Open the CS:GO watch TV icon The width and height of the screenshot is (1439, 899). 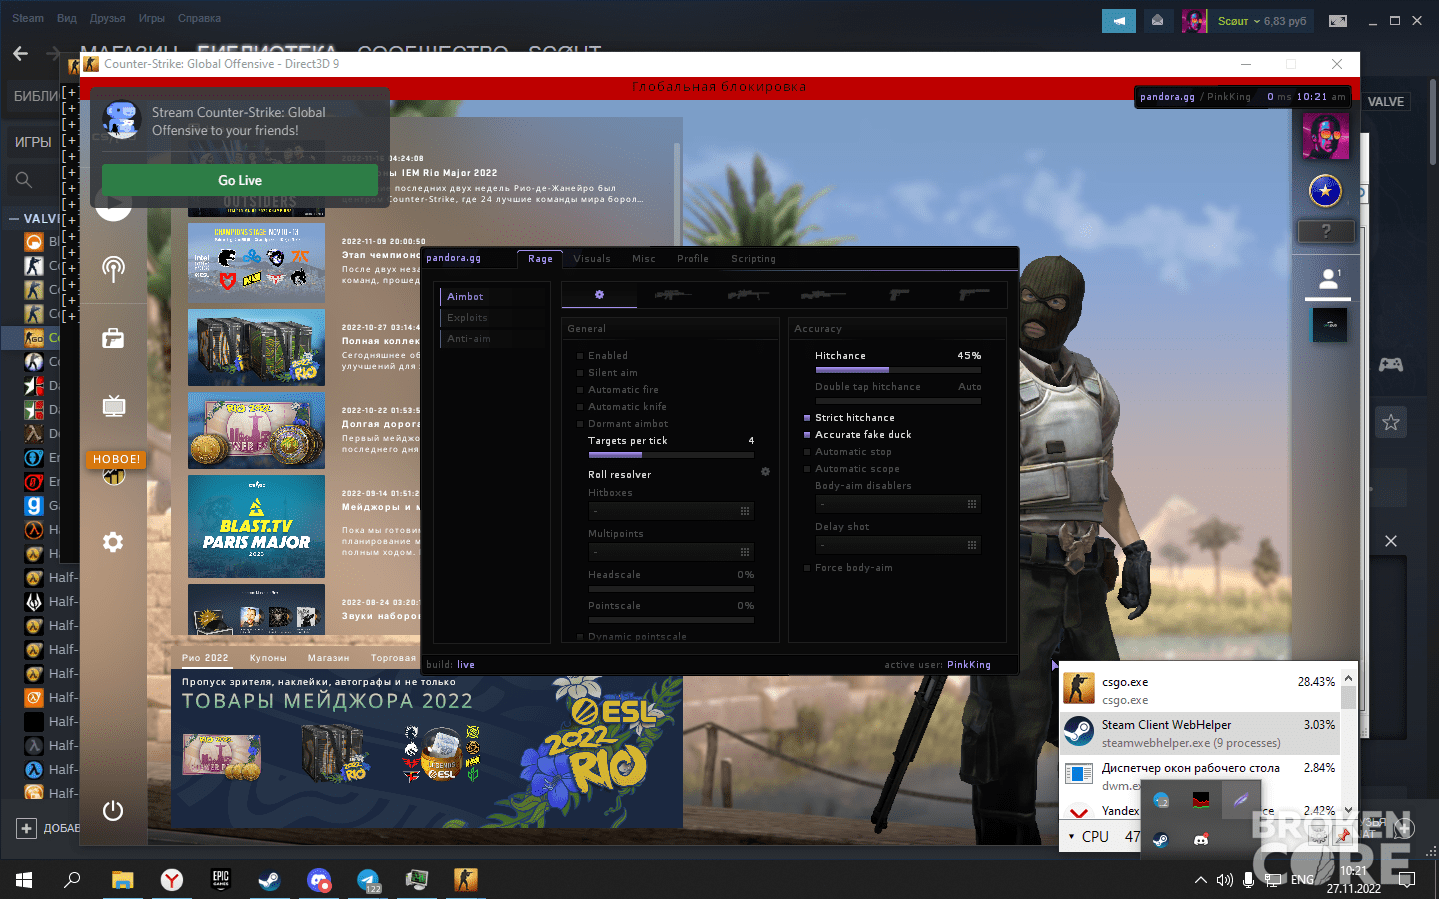point(113,405)
